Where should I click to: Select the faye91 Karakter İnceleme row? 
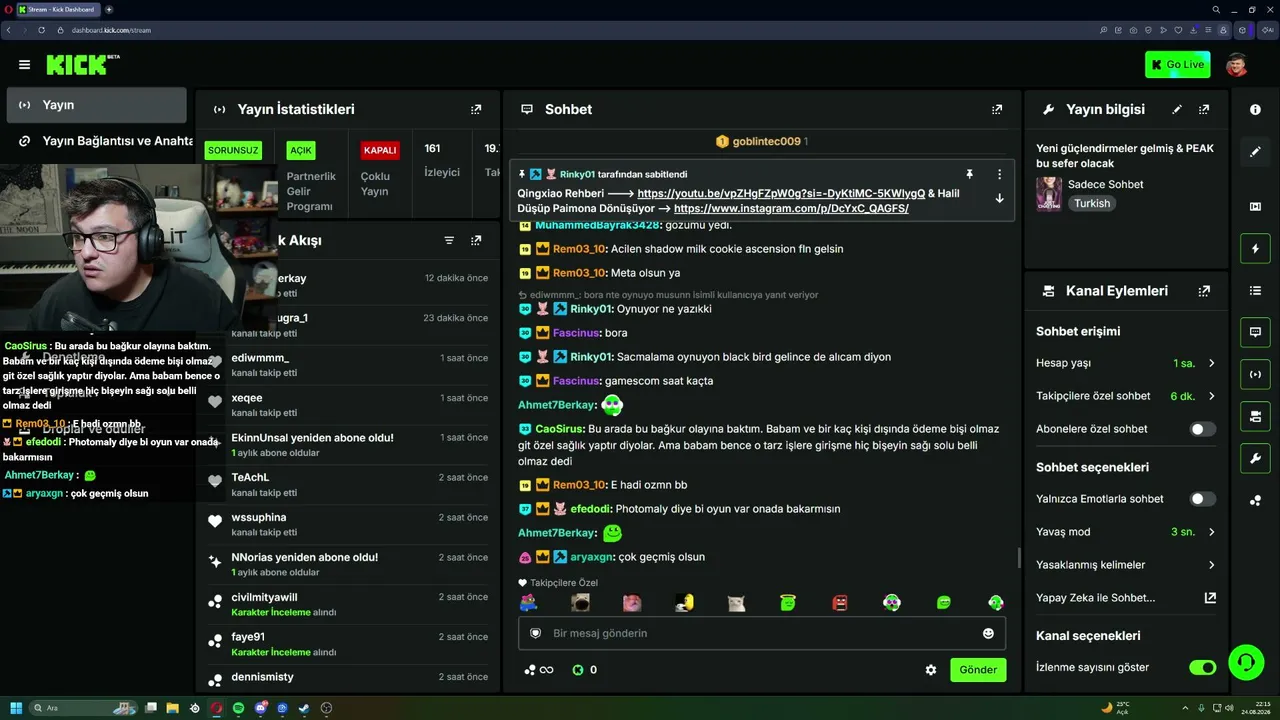click(x=348, y=644)
